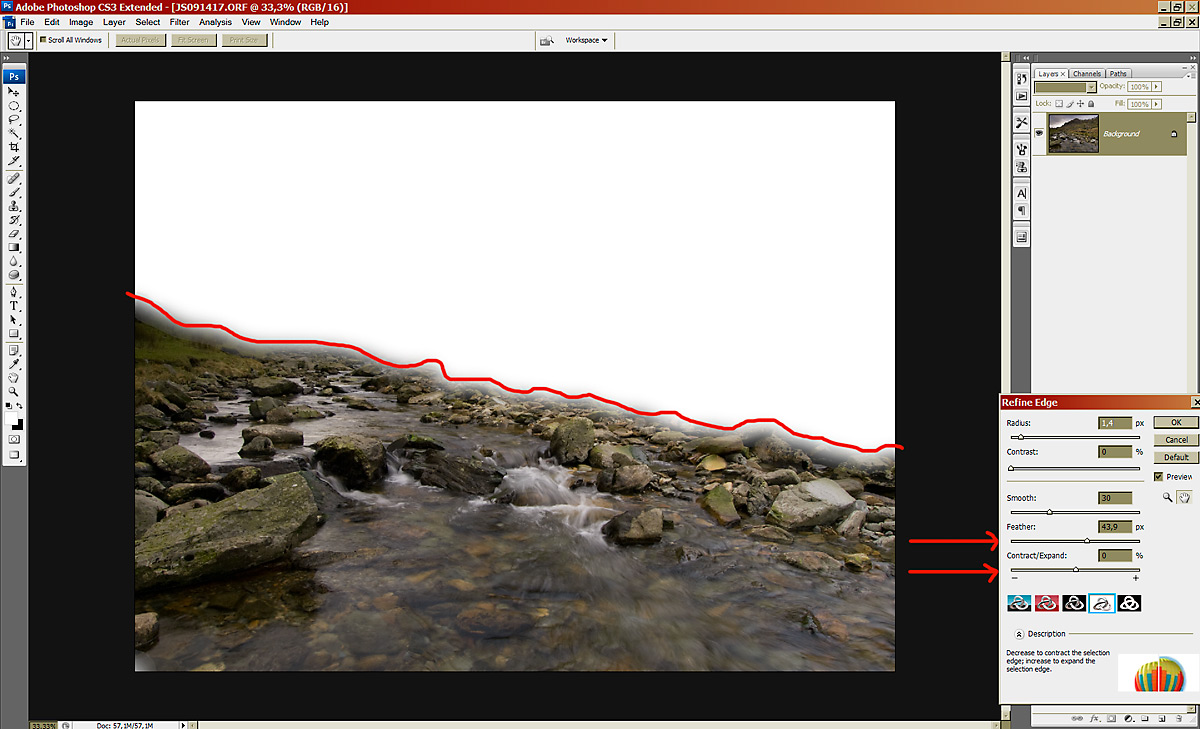
Task: Choose the Gradient tool
Action: [14, 247]
